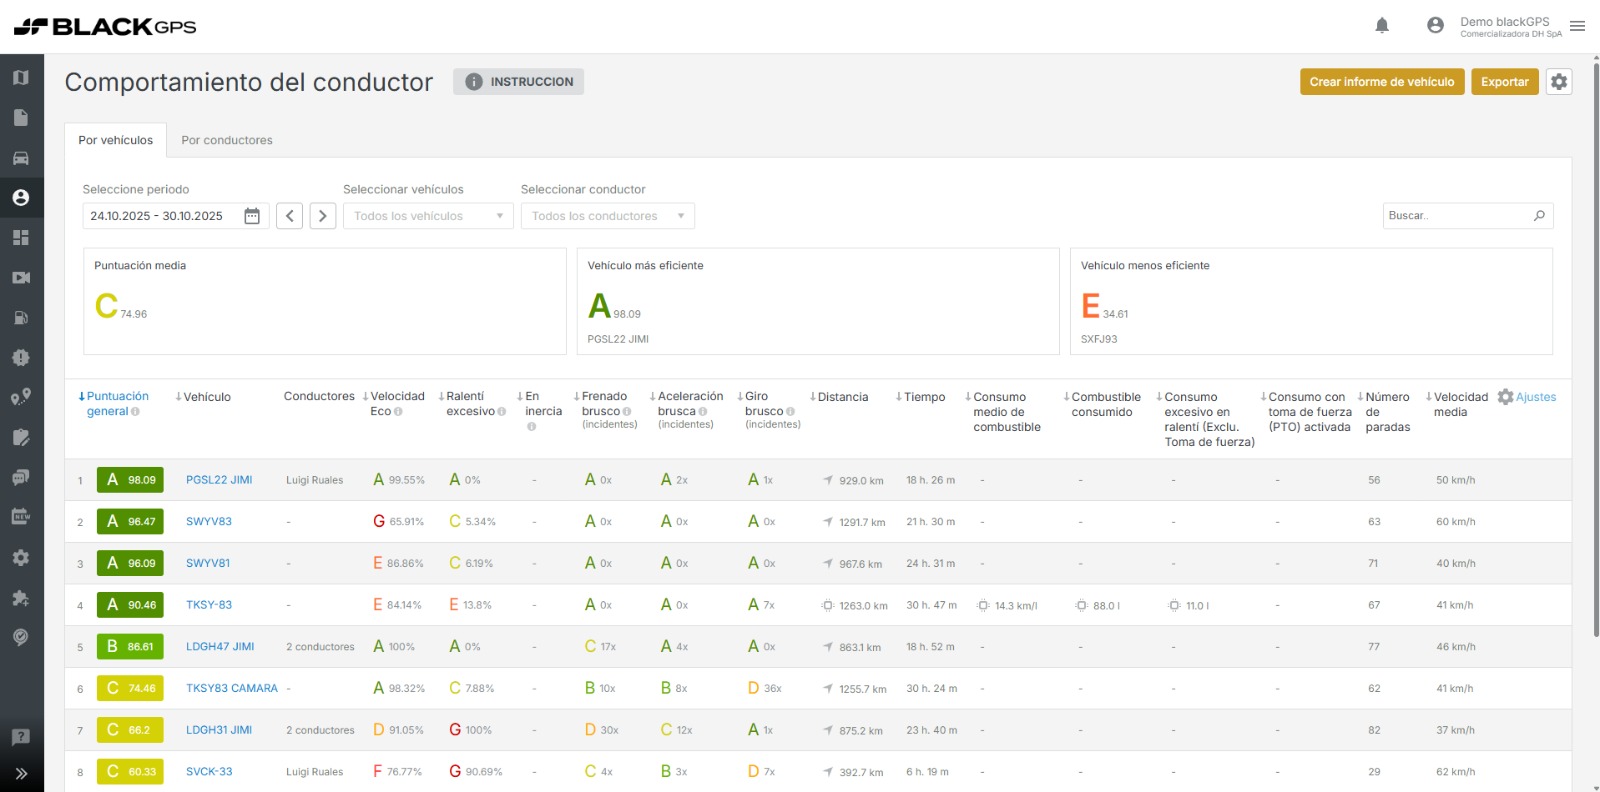This screenshot has width=1600, height=792.
Task: Go to the previous period arrow
Action: pos(289,216)
